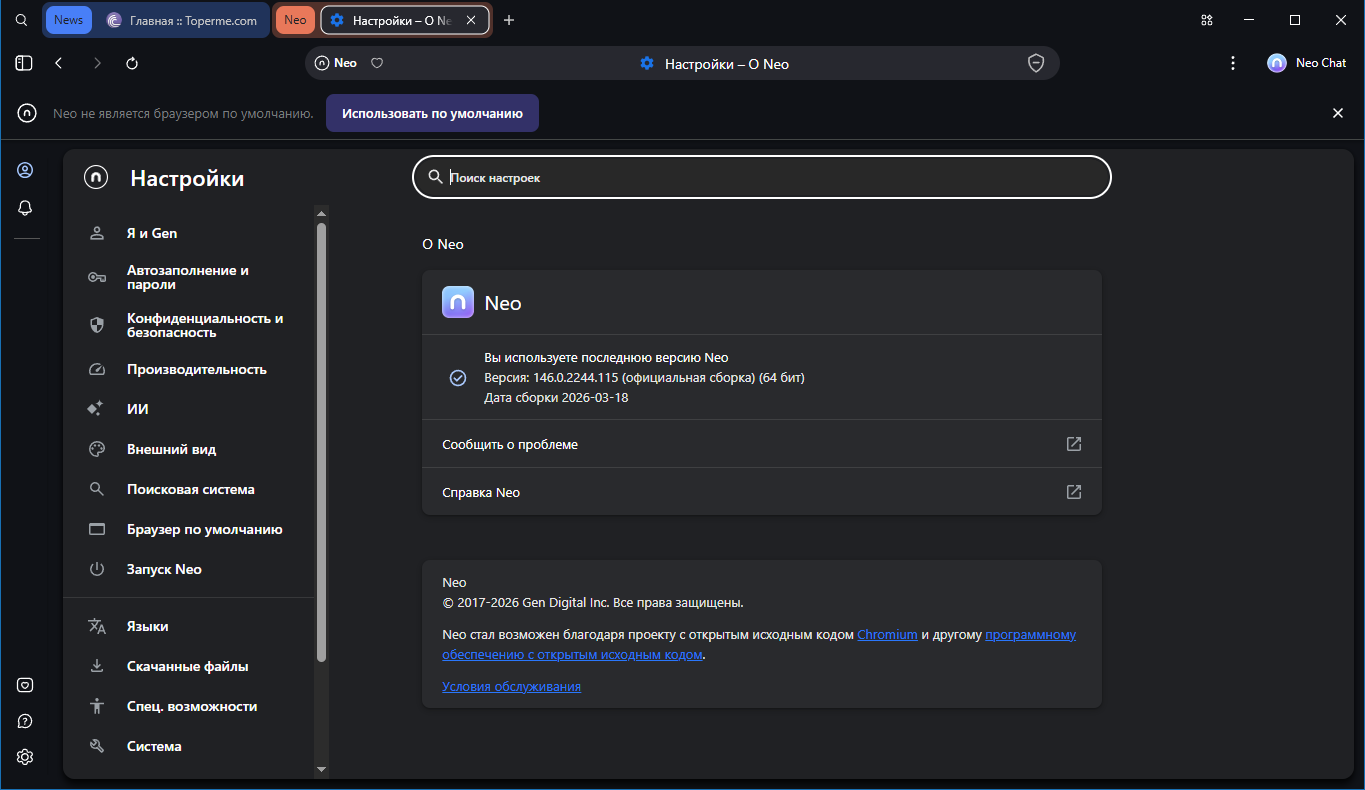This screenshot has width=1365, height=790.
Task: Open Скачанные файлы settings
Action: [x=188, y=666]
